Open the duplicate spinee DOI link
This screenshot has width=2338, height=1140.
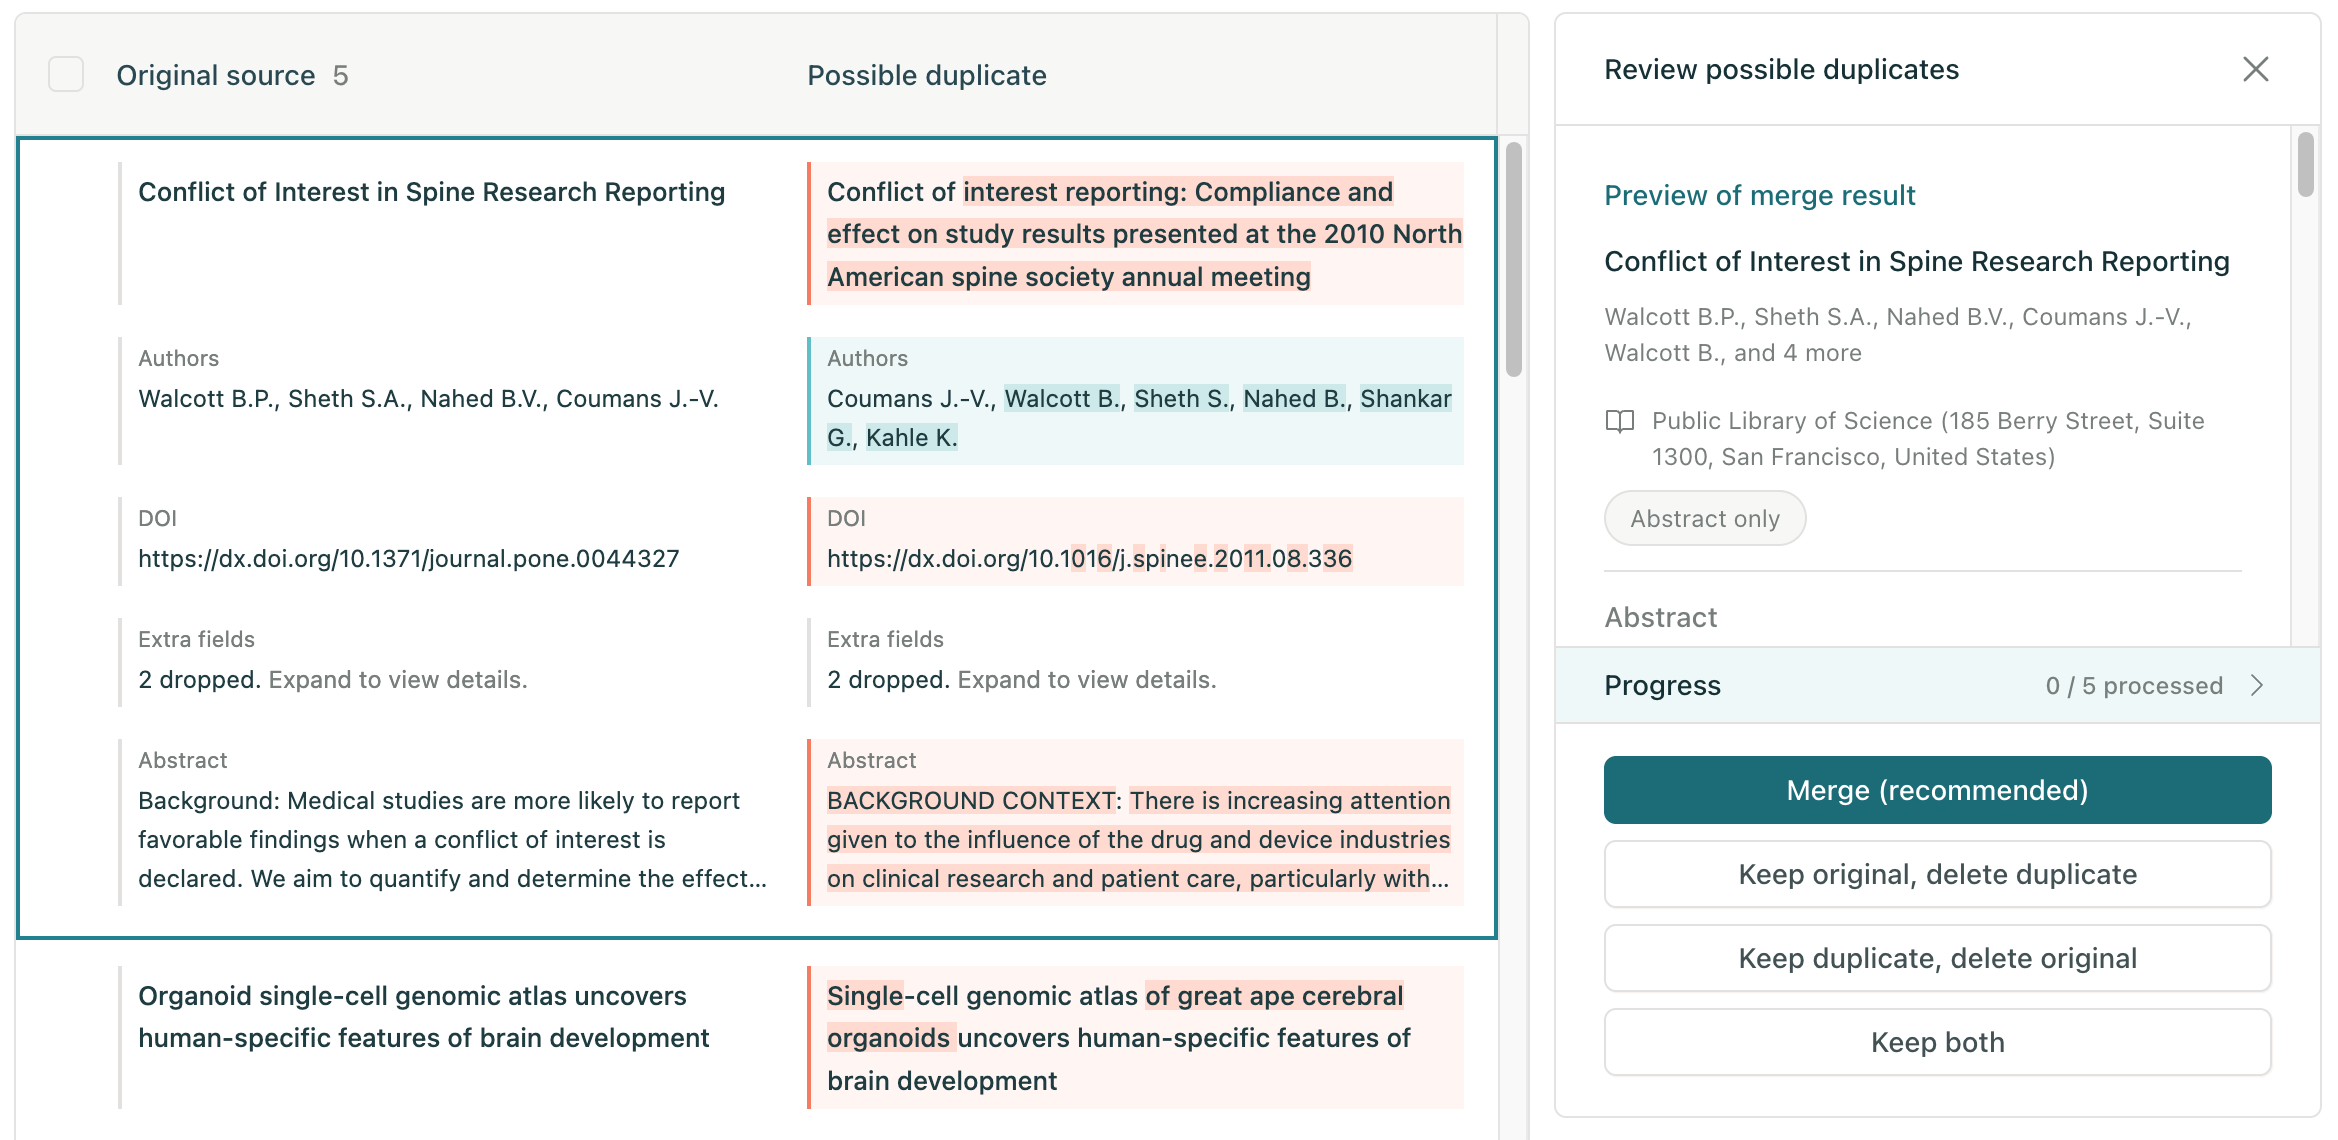tap(1089, 559)
